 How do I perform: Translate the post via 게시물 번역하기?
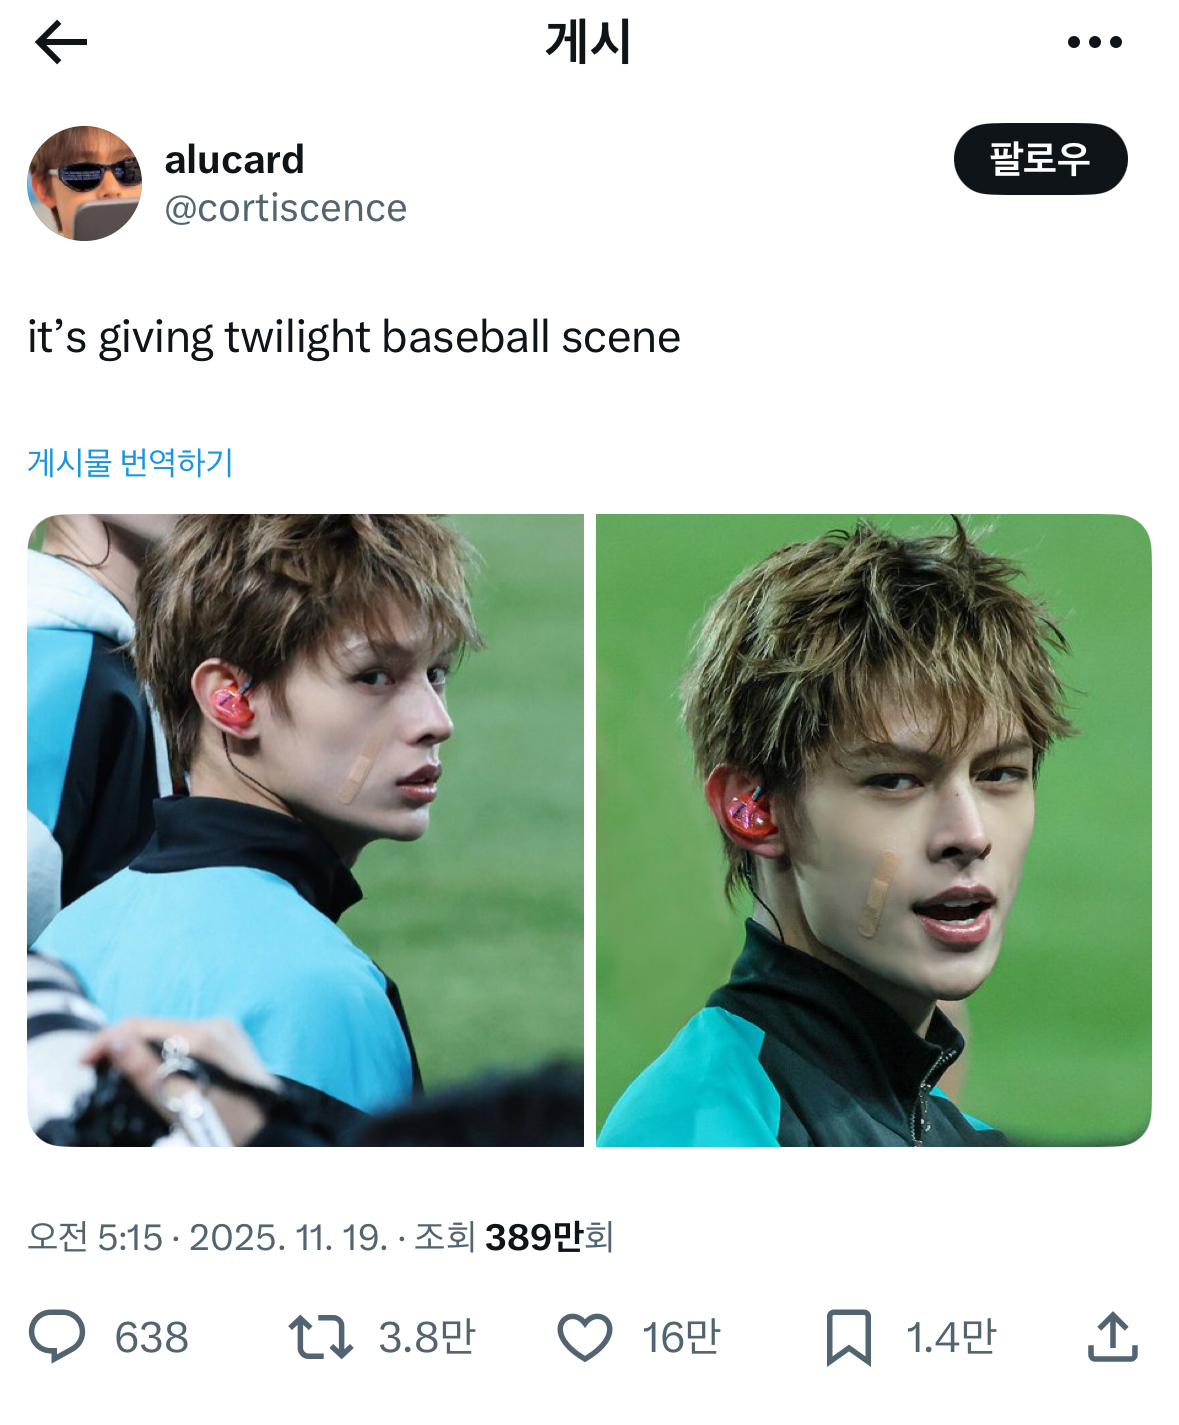(x=130, y=462)
